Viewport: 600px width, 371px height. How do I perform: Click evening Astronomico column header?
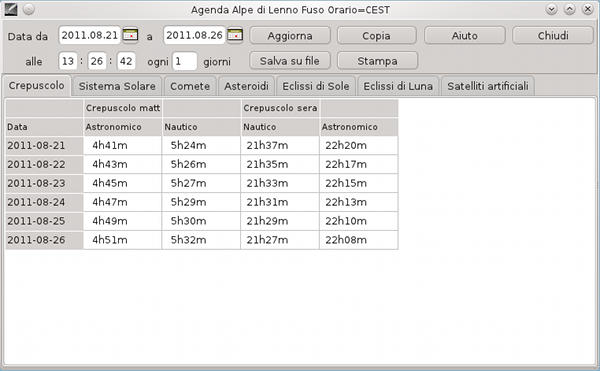click(359, 127)
